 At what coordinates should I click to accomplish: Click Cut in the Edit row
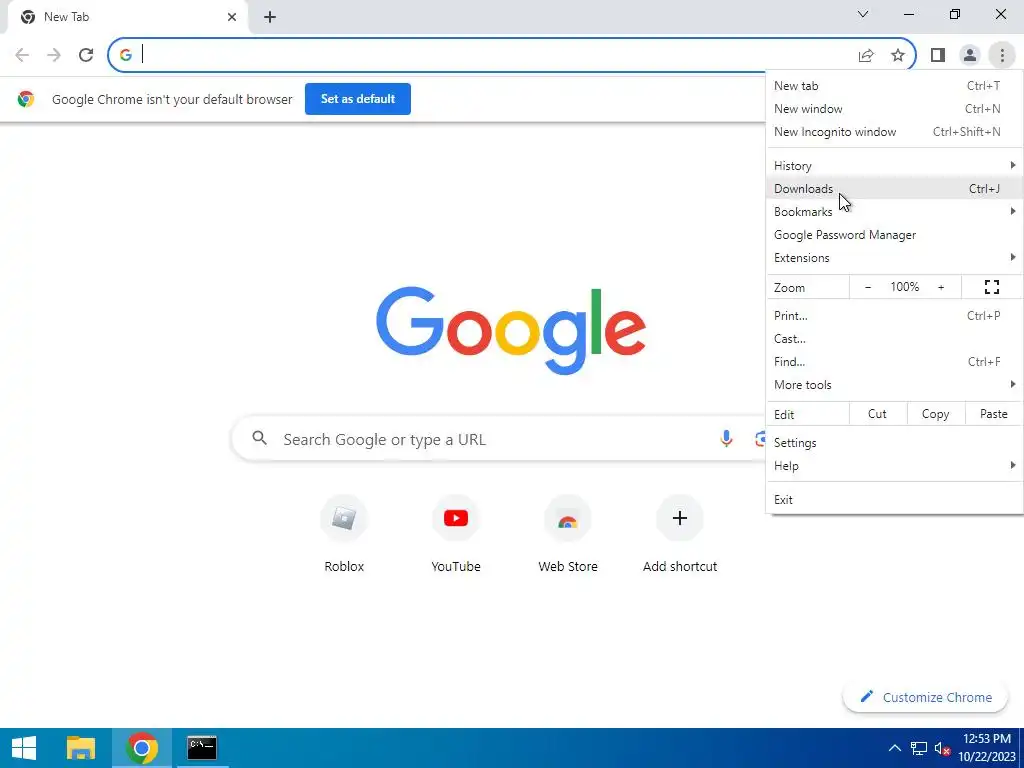pos(877,413)
